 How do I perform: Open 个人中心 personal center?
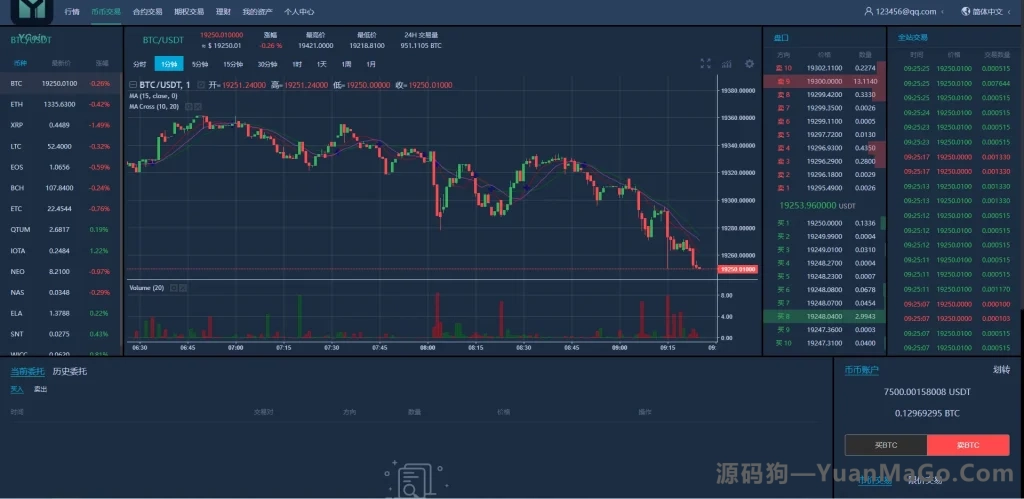(299, 11)
